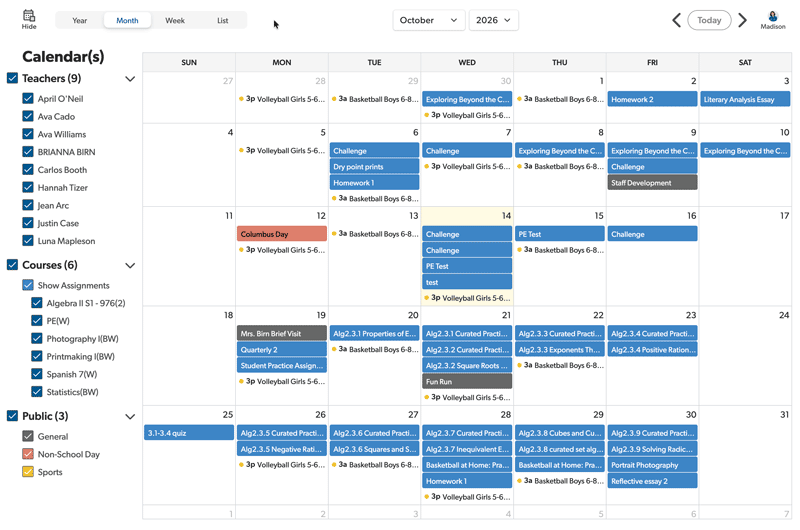
Task: Uncheck Hannah Tizer teacher
Action: point(28,187)
